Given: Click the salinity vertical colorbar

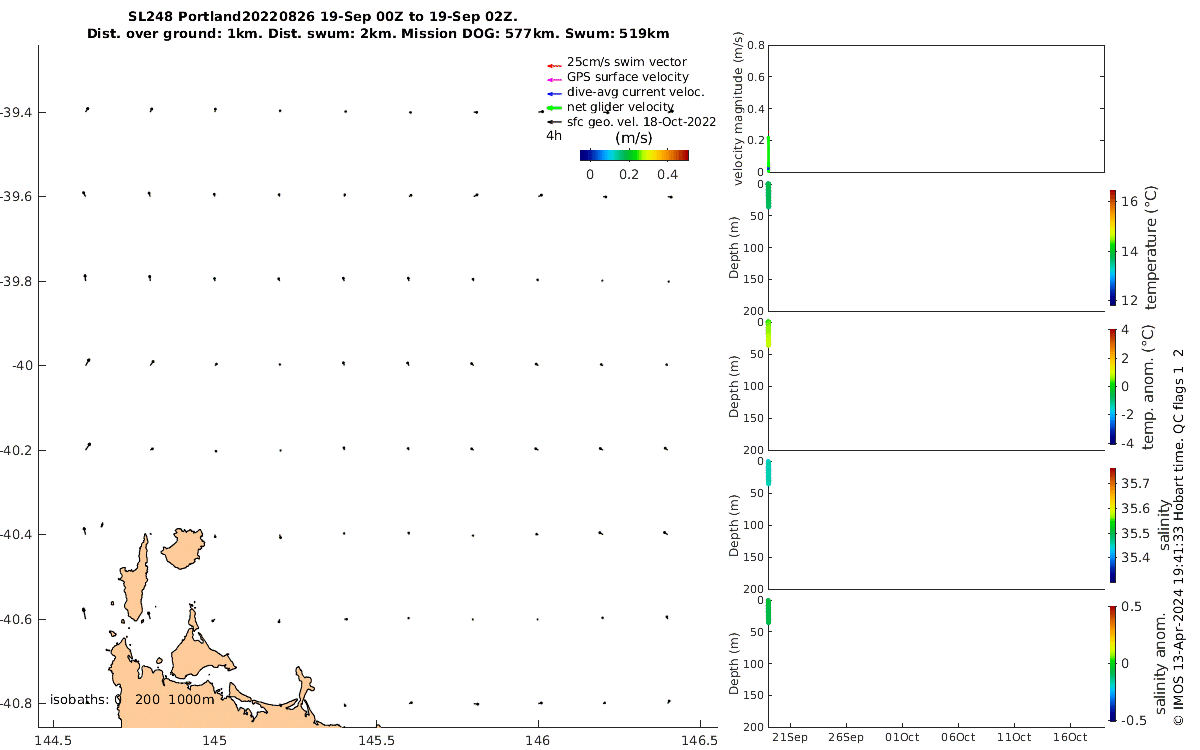Looking at the screenshot, I should tap(1113, 525).
